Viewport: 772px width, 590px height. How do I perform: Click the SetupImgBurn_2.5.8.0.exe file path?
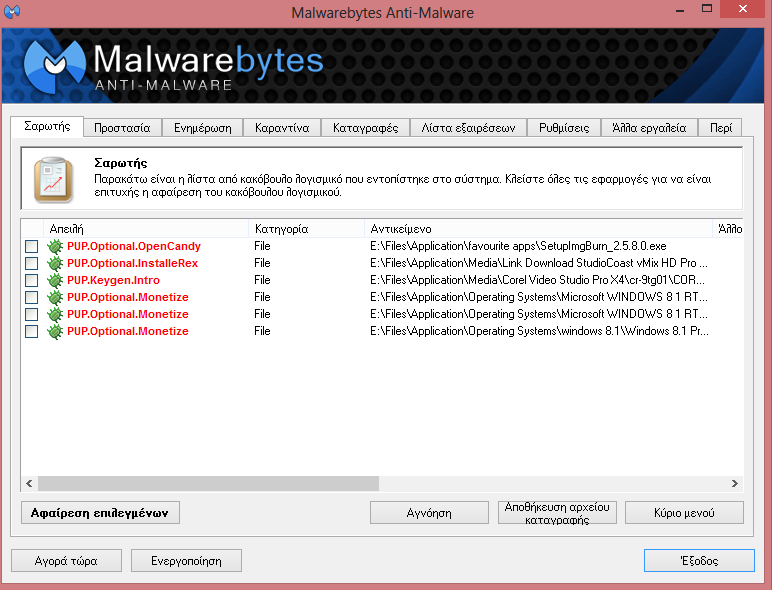pyautogui.click(x=518, y=246)
